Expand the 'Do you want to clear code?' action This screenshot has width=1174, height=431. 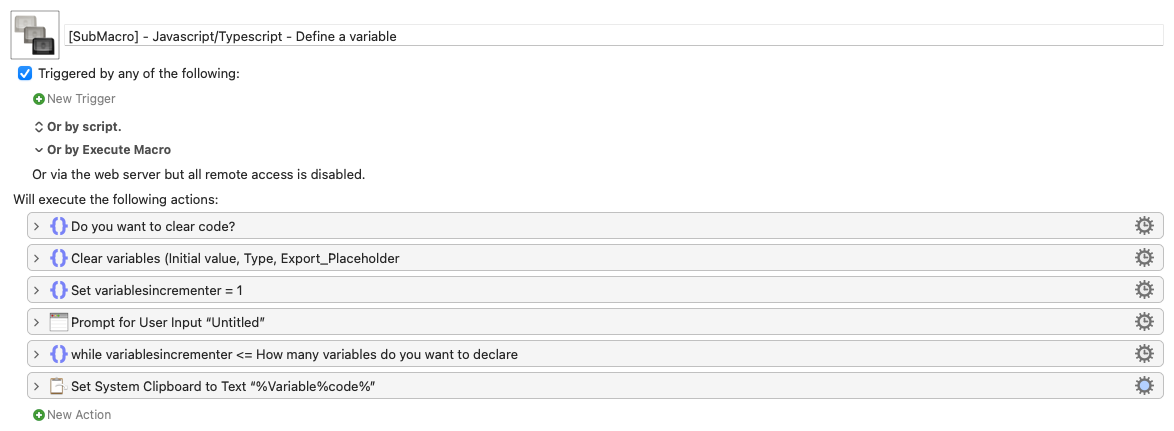tap(37, 226)
